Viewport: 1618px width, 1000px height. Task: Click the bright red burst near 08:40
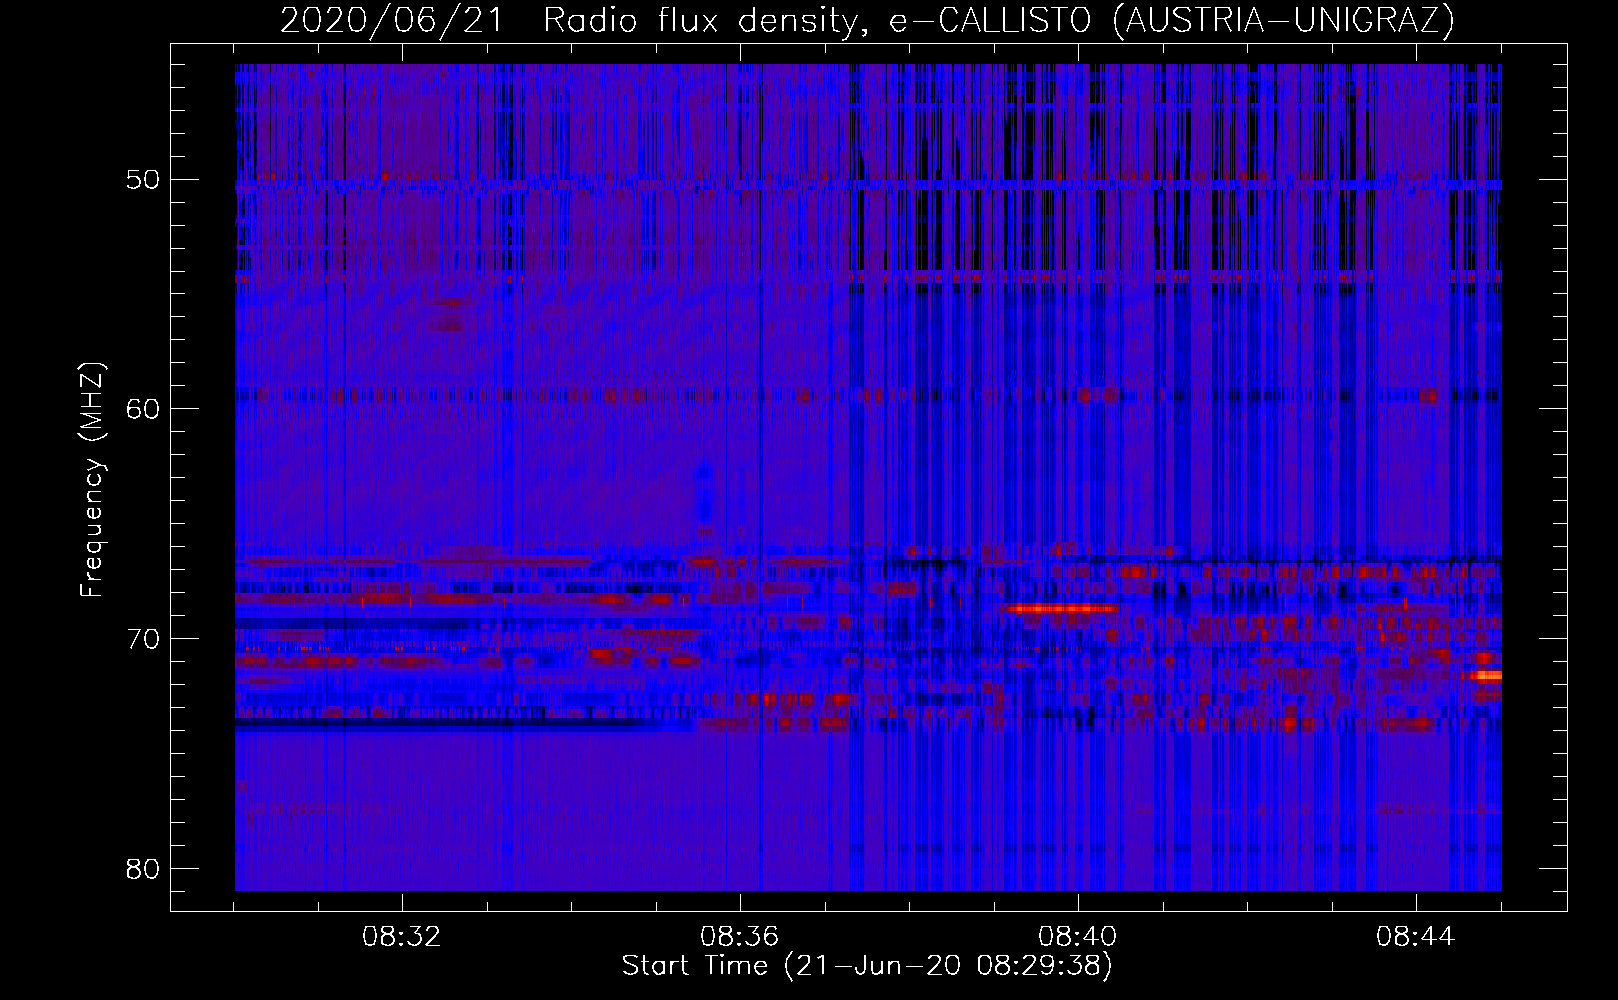(x=1062, y=608)
